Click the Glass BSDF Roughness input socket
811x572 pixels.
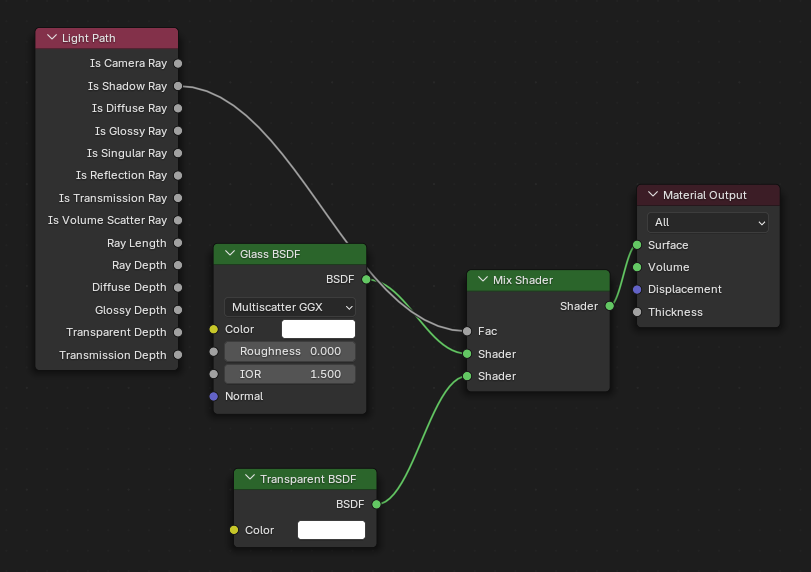pyautogui.click(x=214, y=352)
